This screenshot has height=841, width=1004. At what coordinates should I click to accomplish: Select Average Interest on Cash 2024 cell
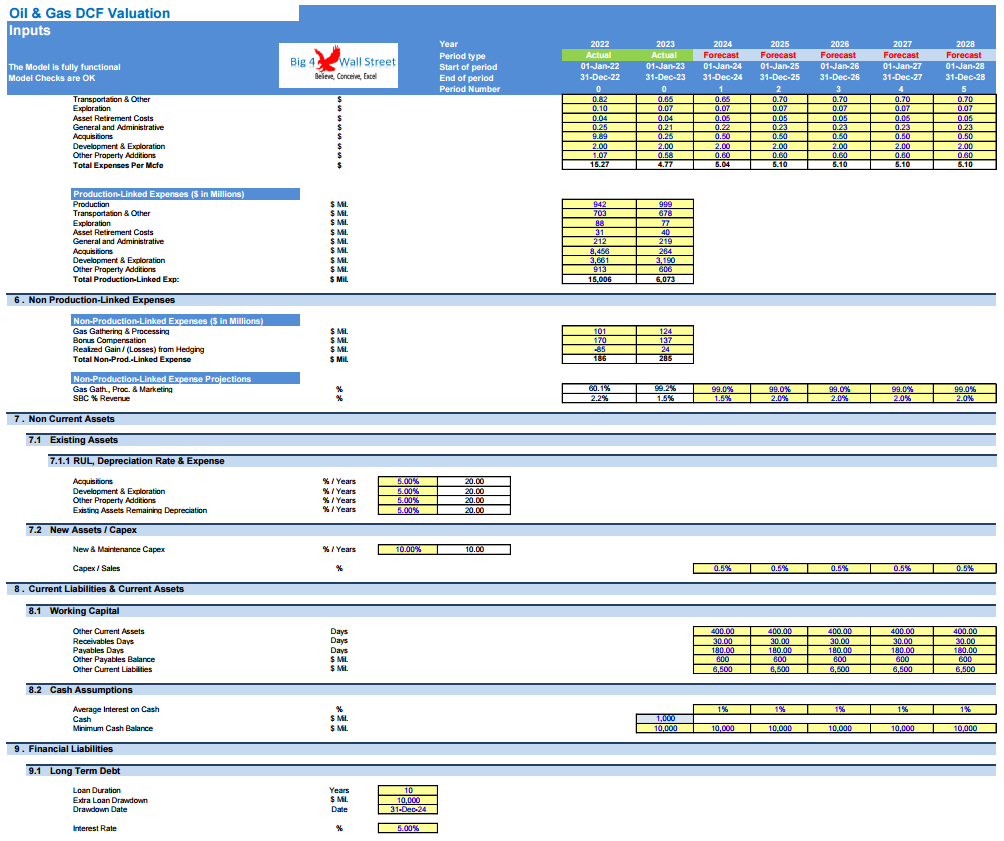coord(722,710)
